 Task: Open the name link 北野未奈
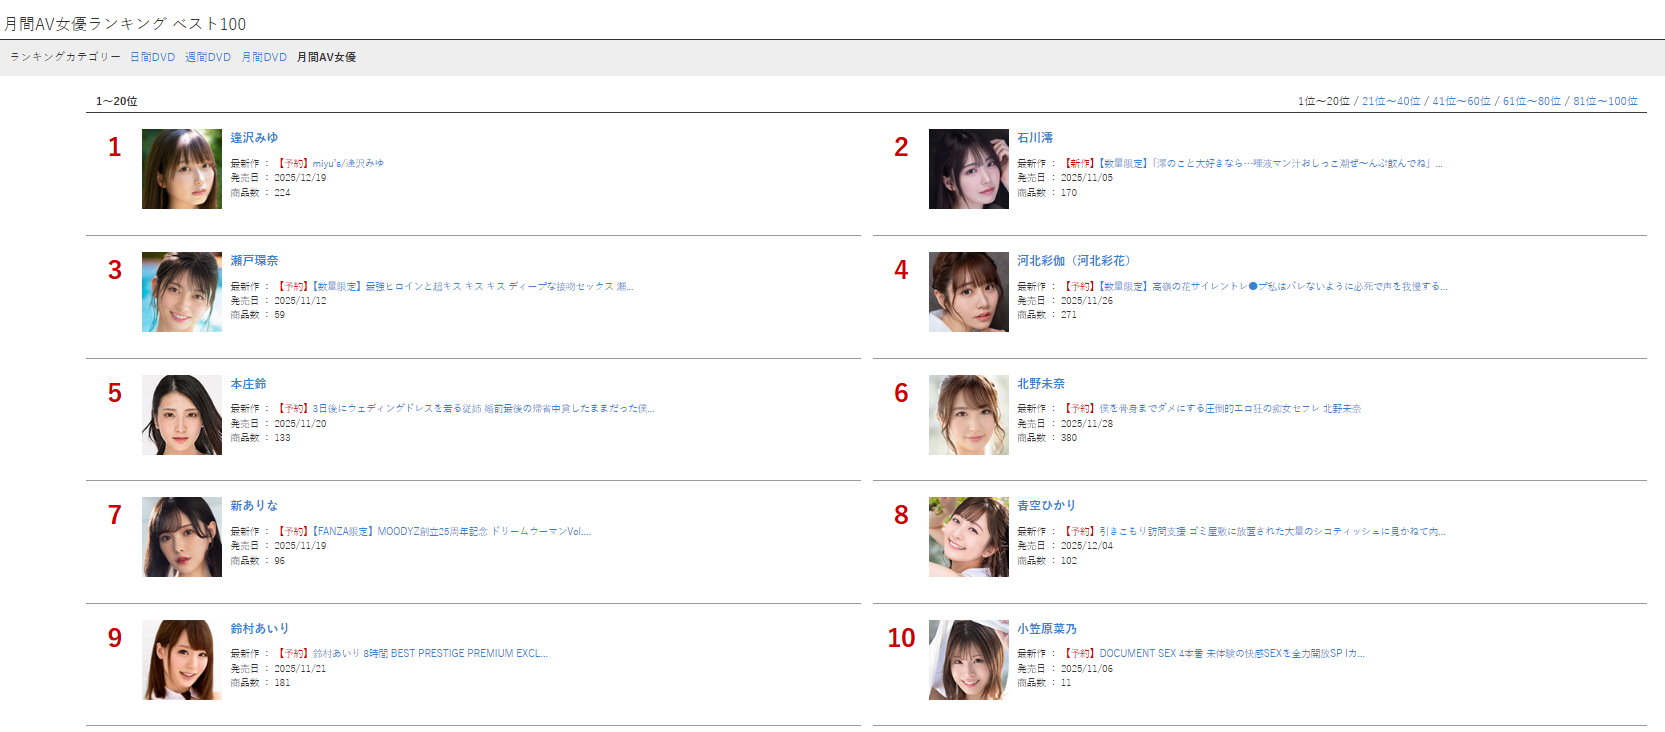tap(1041, 384)
